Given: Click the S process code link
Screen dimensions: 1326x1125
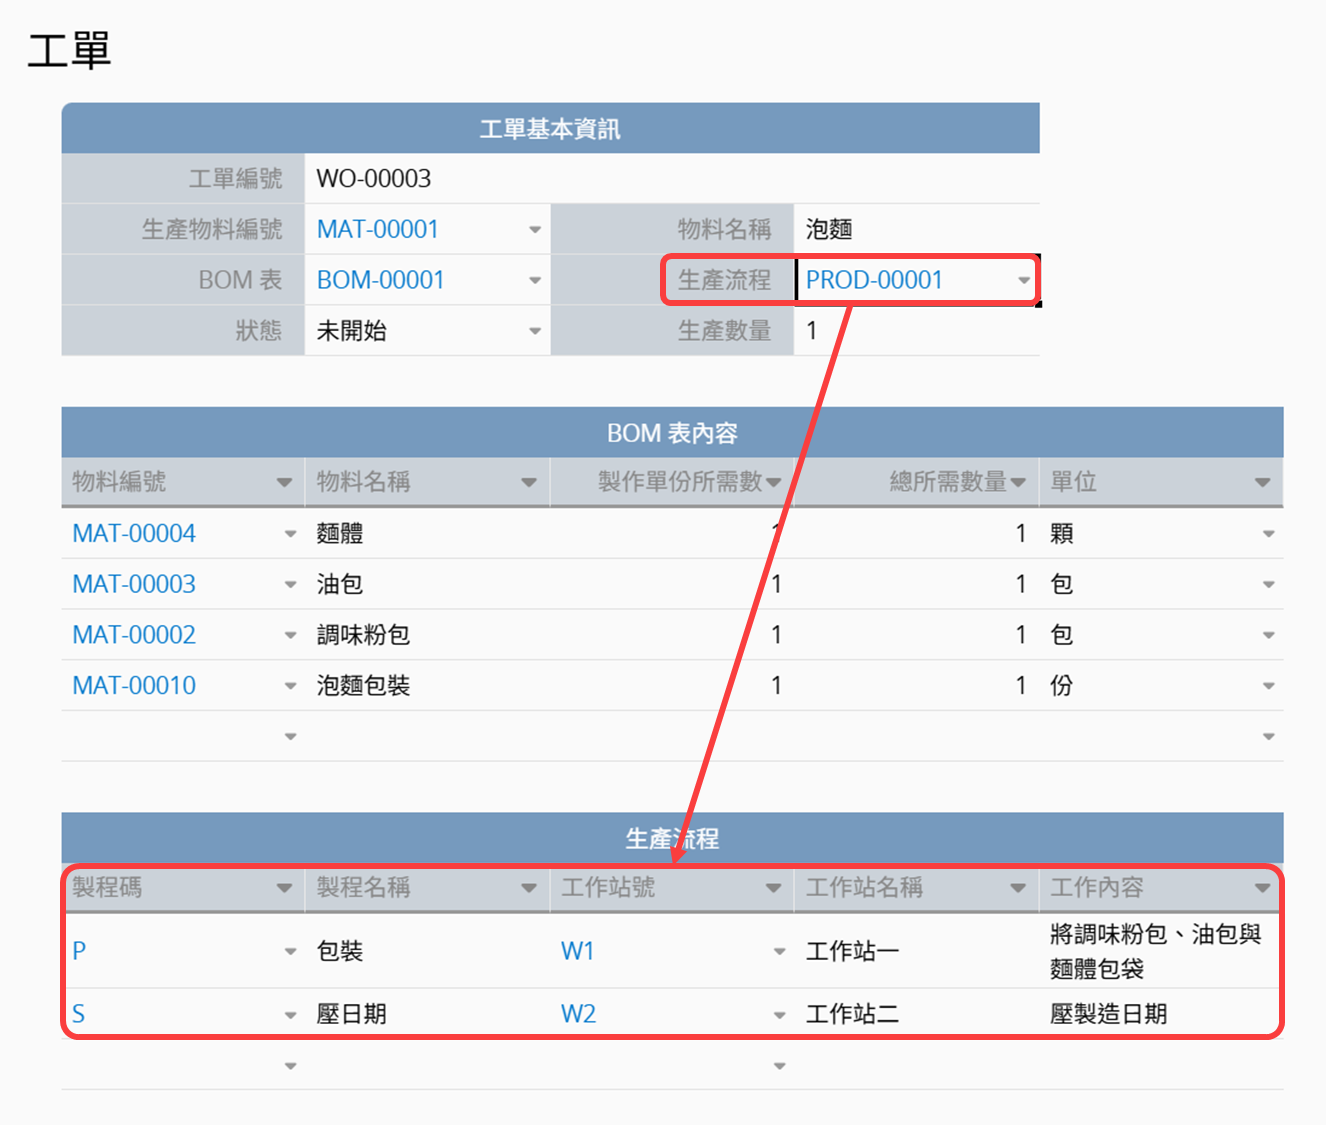Looking at the screenshot, I should coord(79,1014).
